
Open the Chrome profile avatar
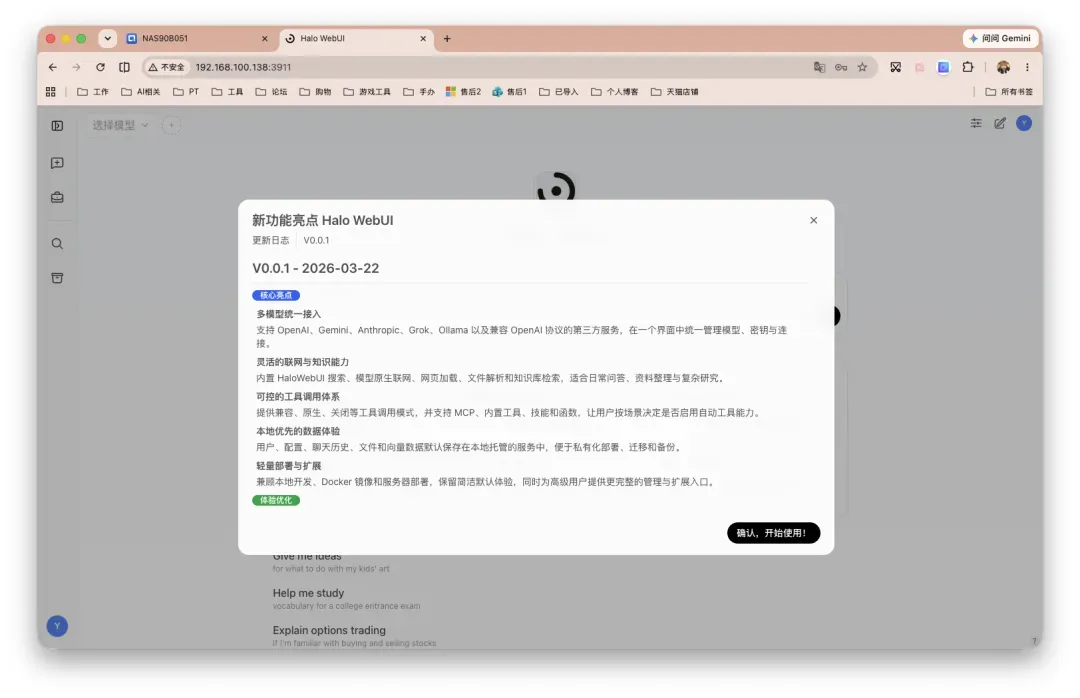tap(1003, 68)
